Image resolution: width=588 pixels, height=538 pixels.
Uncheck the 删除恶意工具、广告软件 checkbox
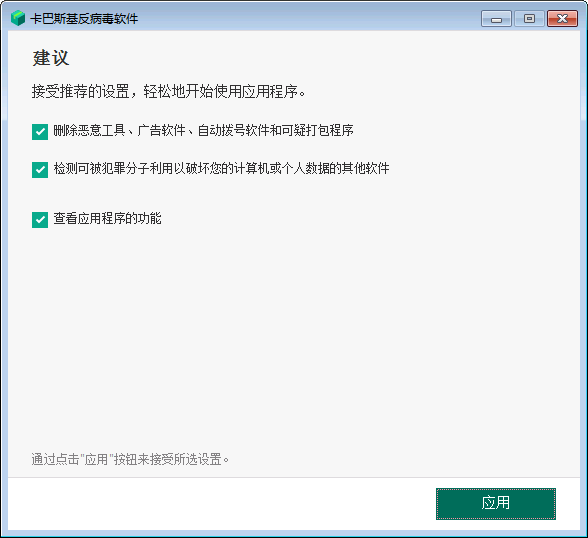40,132
